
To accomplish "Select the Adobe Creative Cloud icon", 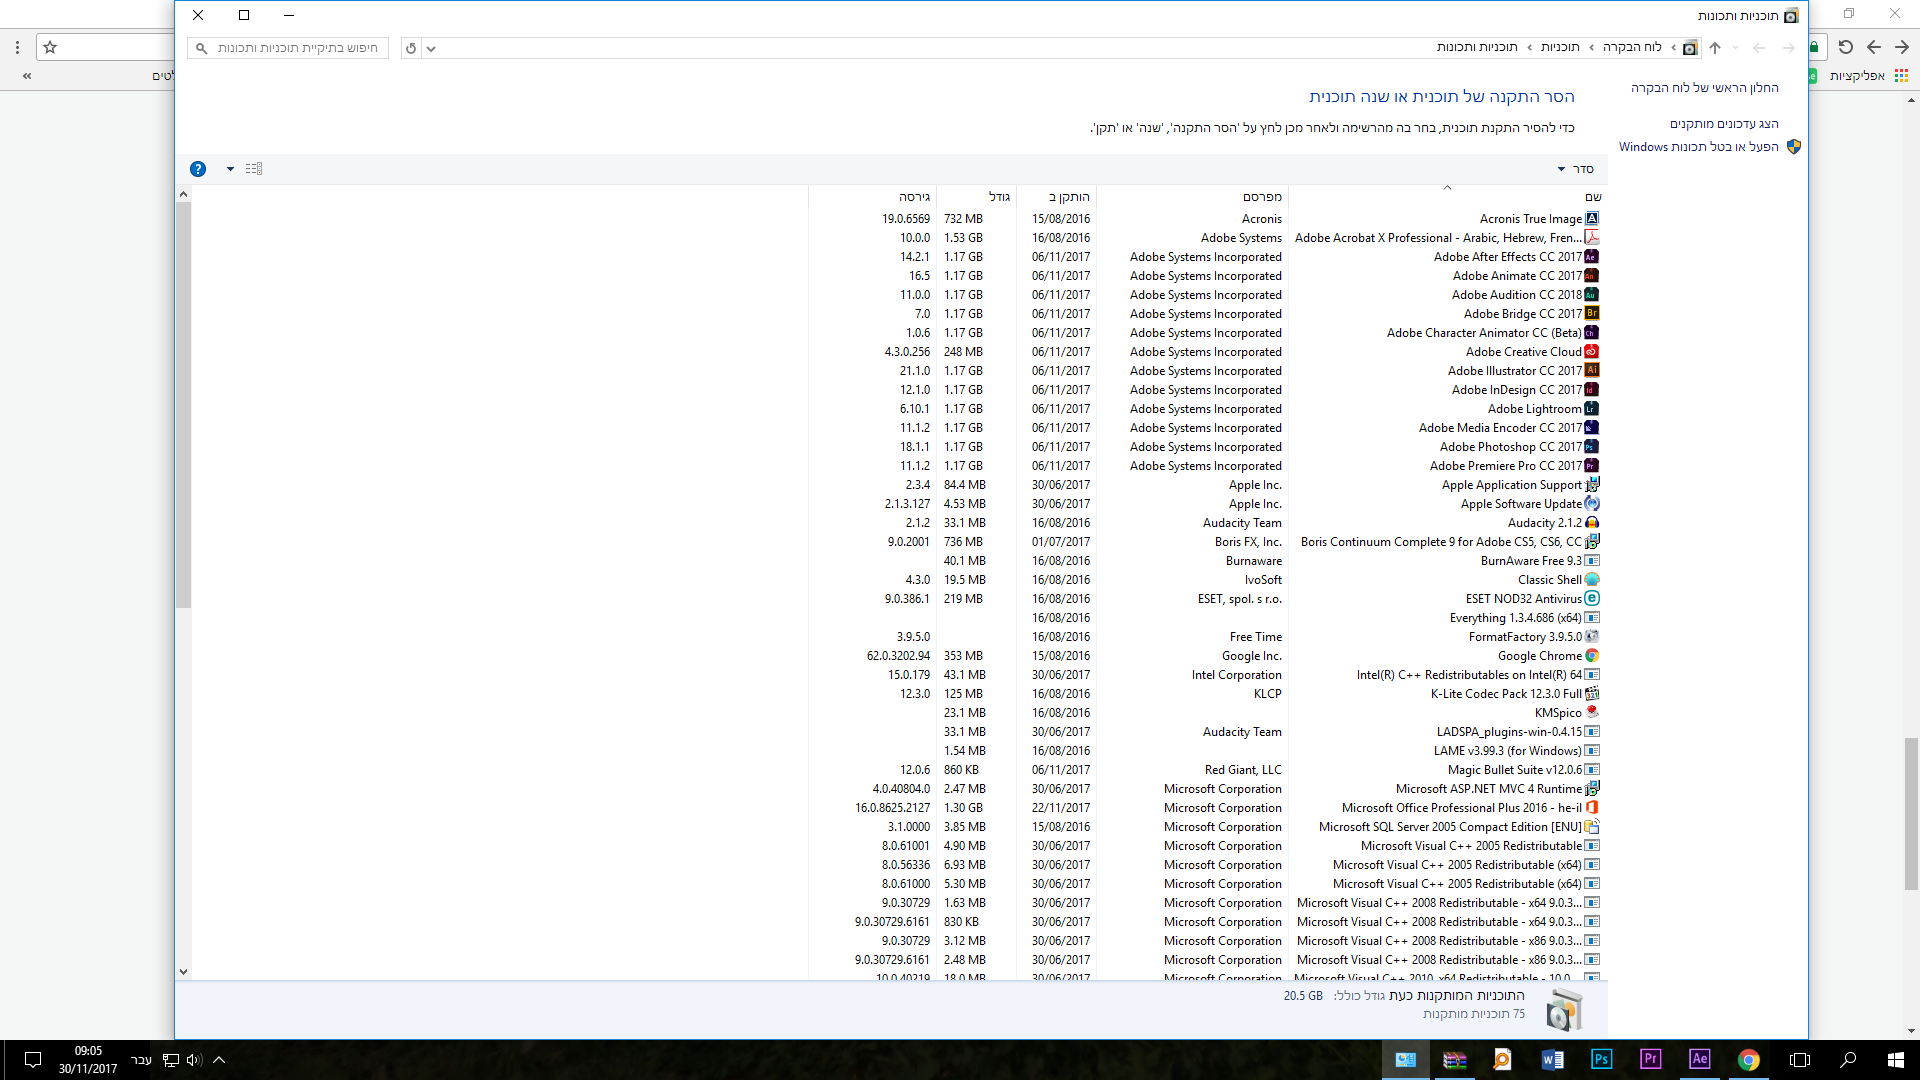I will pos(1592,352).
